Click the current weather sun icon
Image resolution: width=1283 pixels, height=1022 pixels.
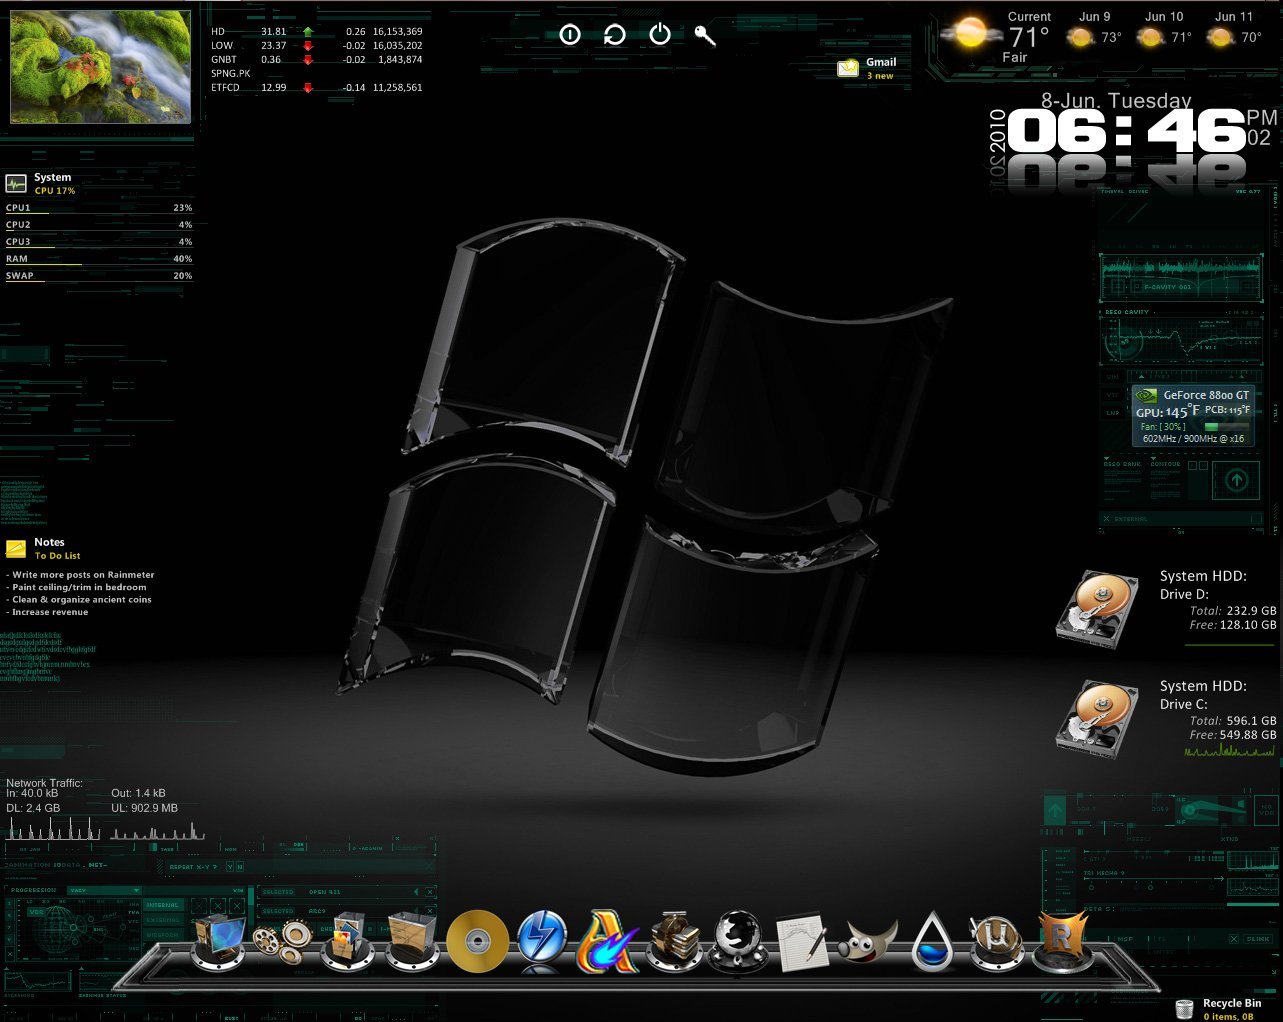pyautogui.click(x=971, y=34)
